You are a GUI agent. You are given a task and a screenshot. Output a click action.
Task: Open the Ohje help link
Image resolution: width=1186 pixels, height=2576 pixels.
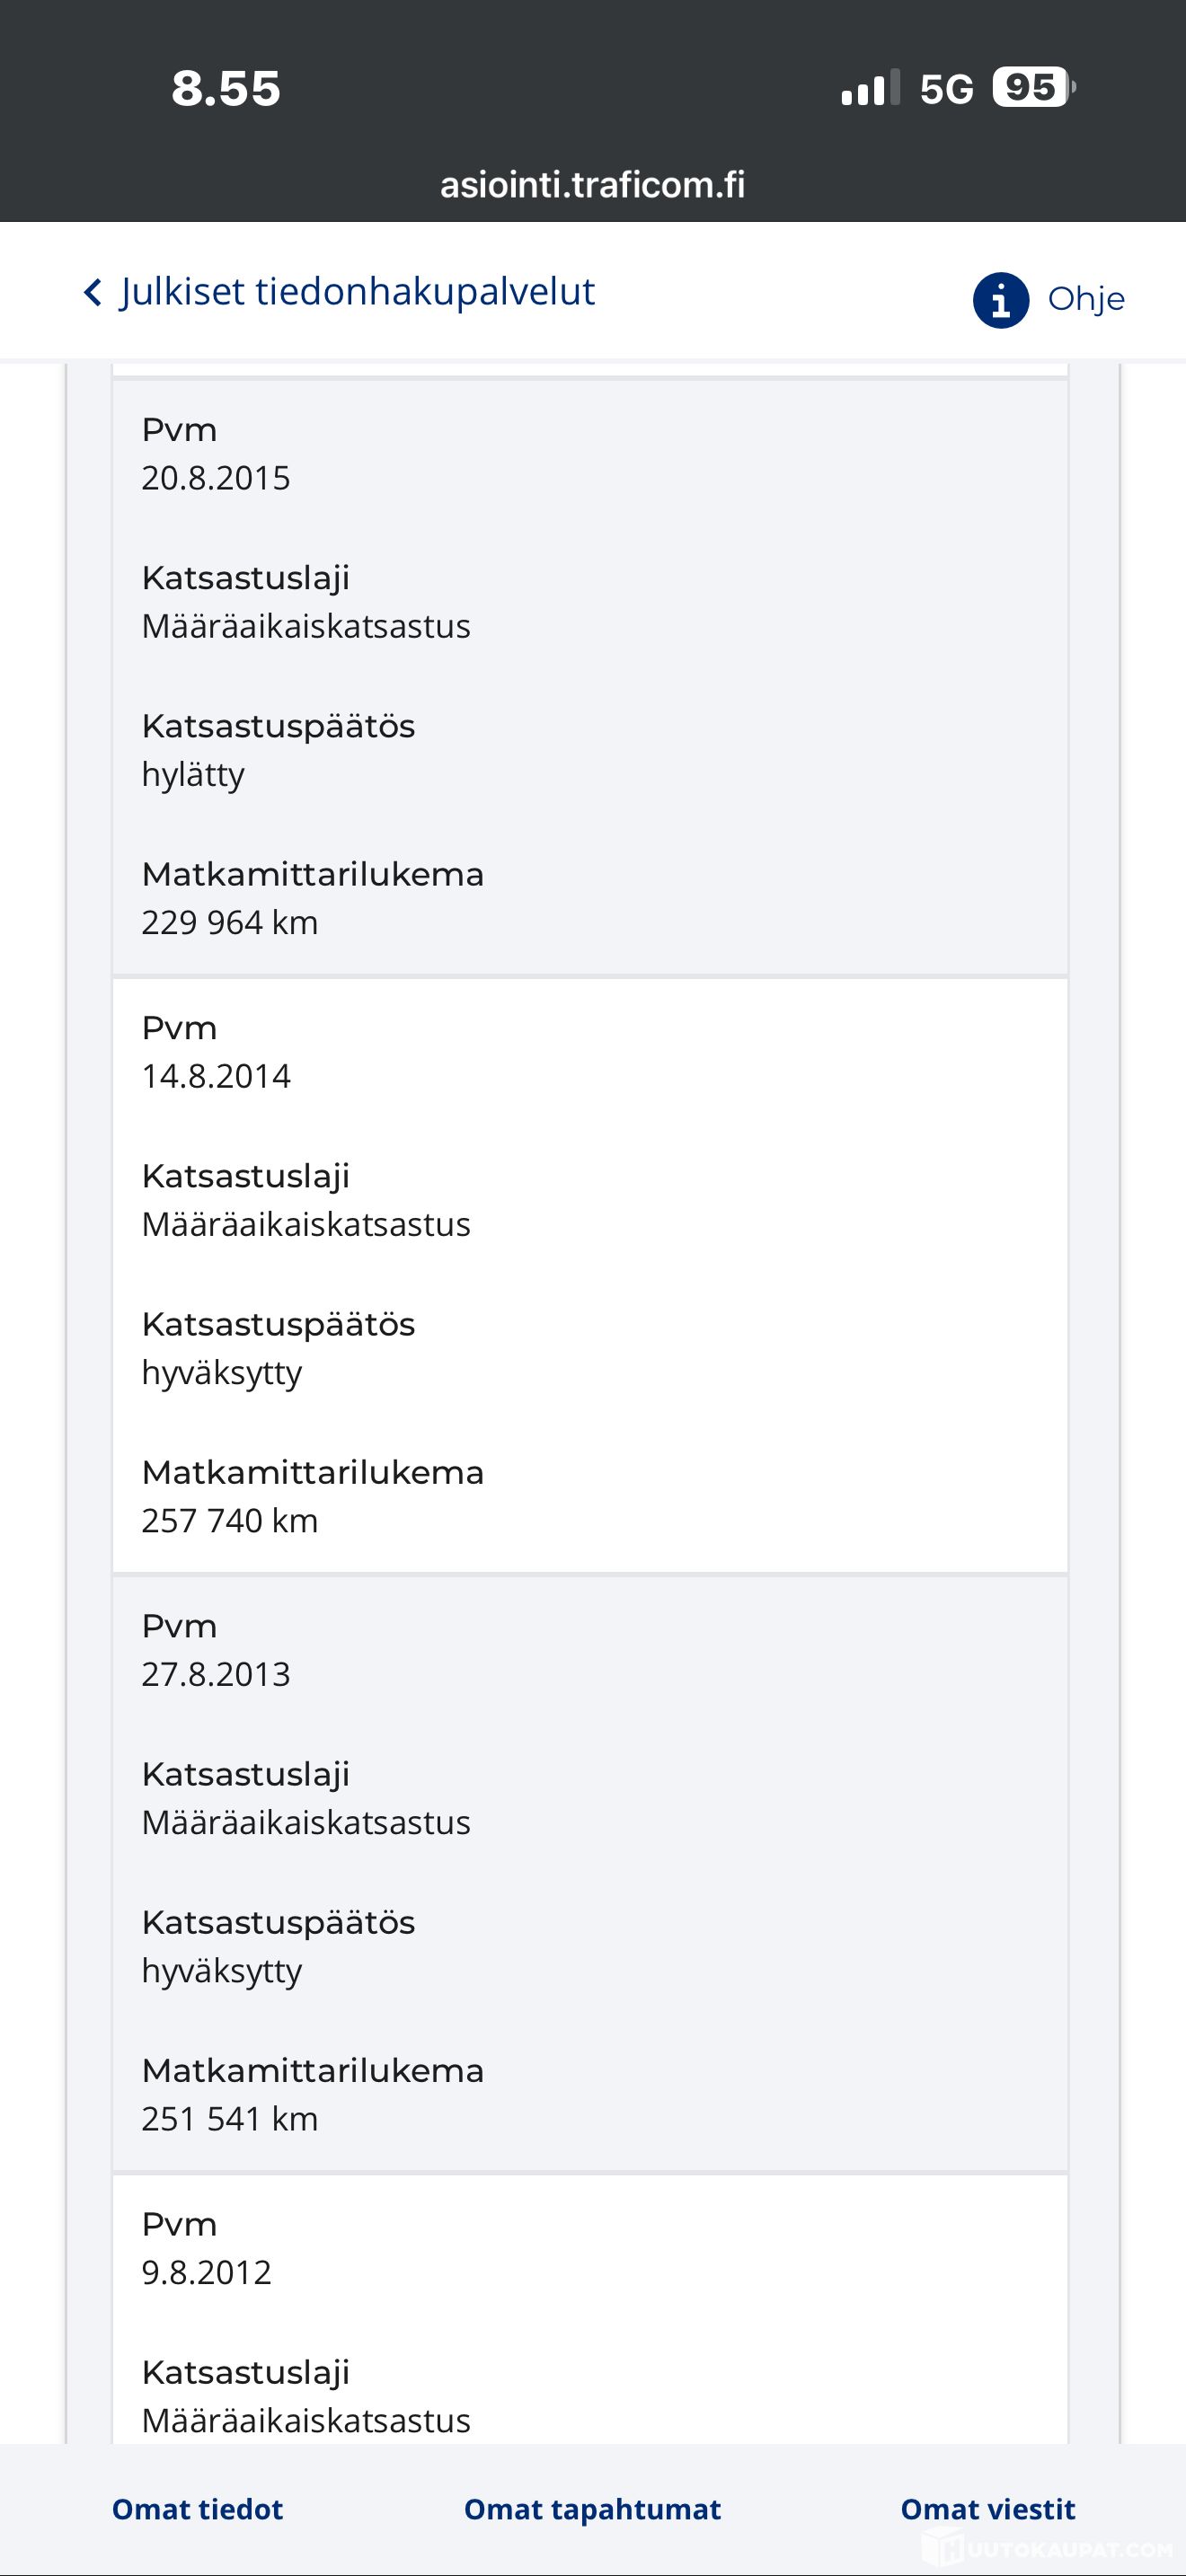click(1085, 299)
